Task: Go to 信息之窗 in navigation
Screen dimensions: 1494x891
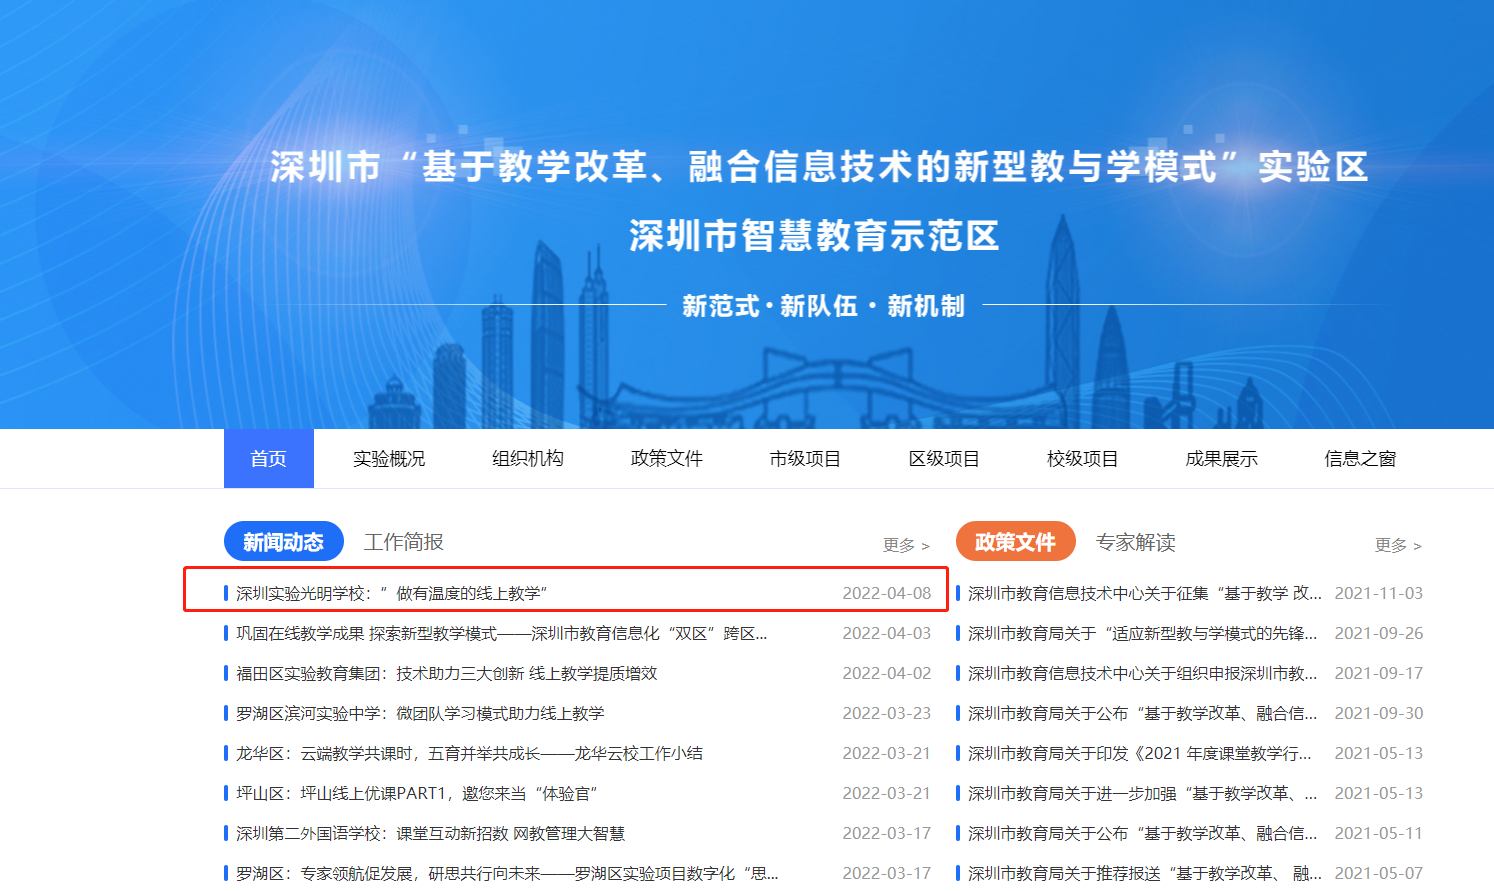Action: 1360,459
